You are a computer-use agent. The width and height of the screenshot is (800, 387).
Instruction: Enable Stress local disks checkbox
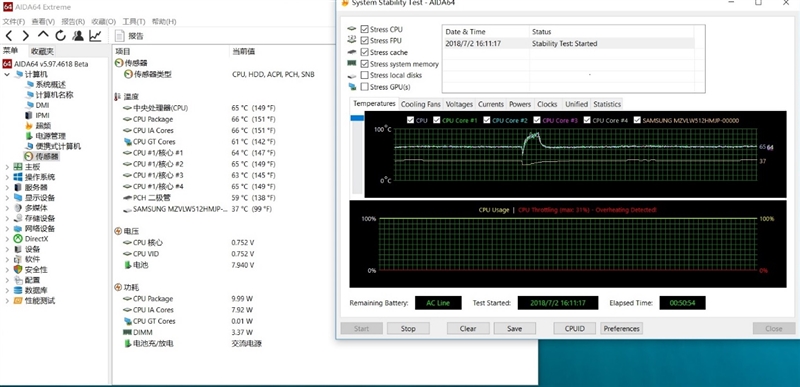click(364, 75)
